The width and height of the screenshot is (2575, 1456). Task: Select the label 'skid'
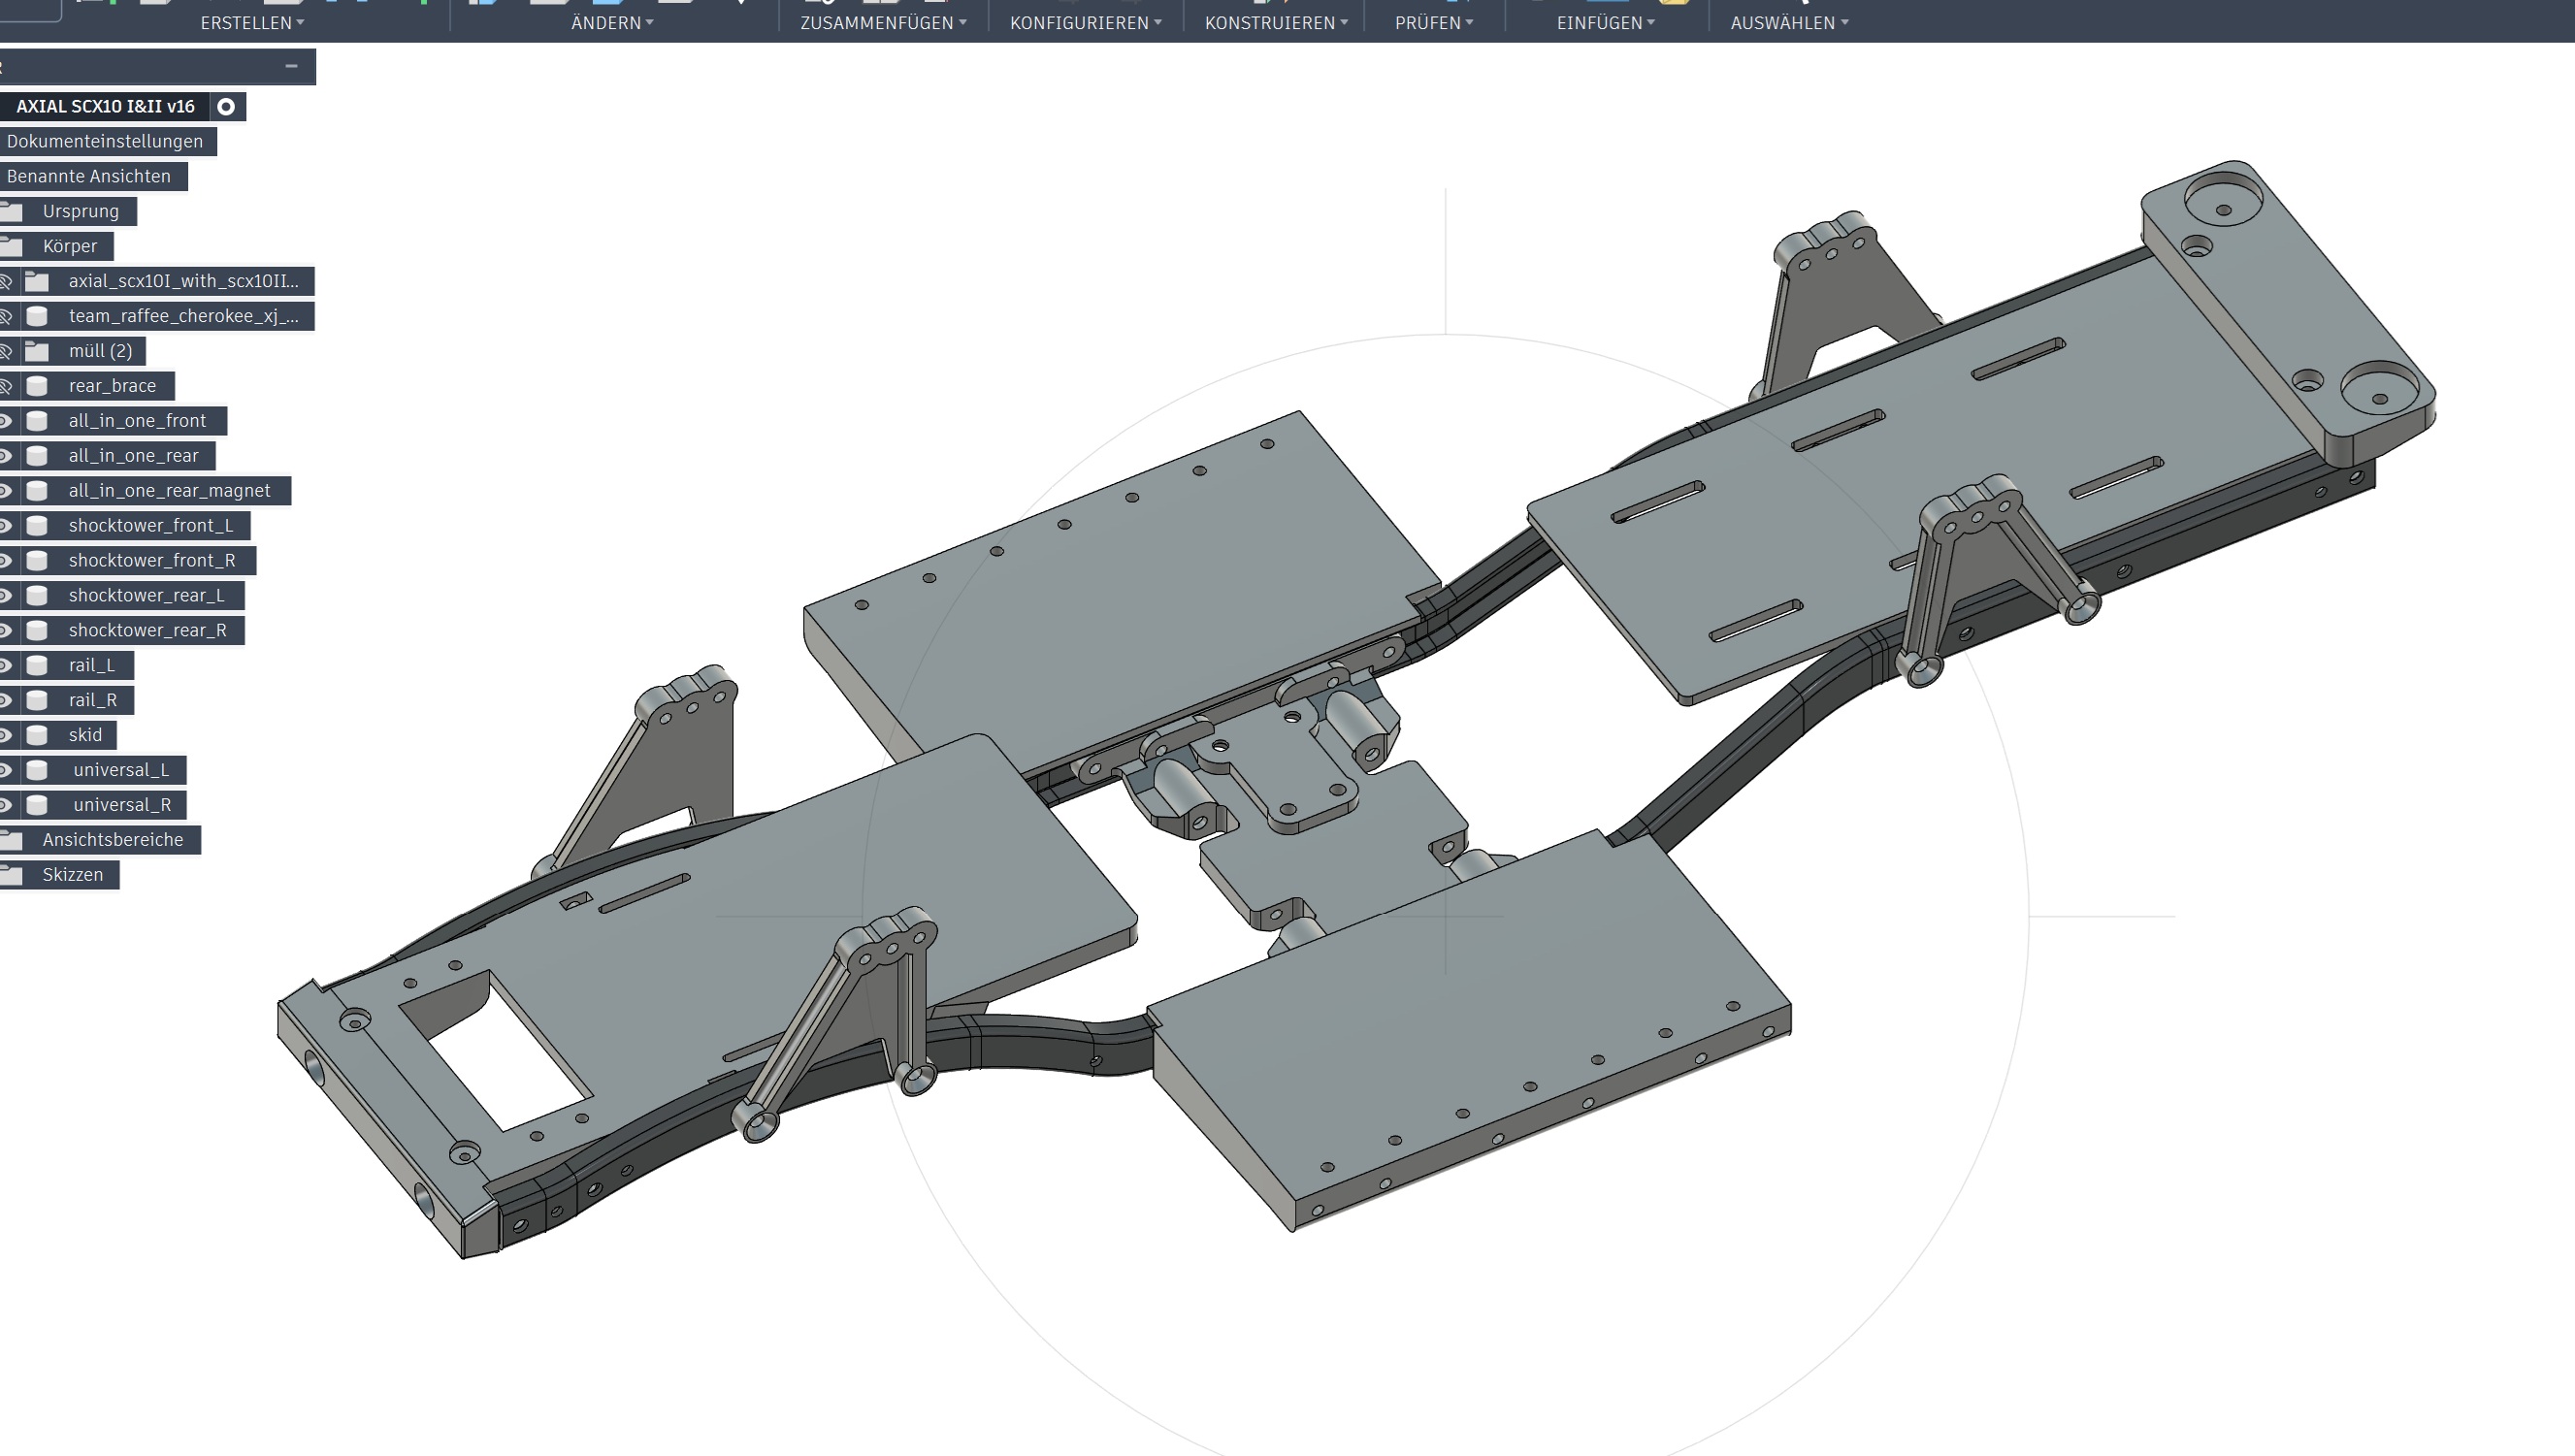click(85, 735)
